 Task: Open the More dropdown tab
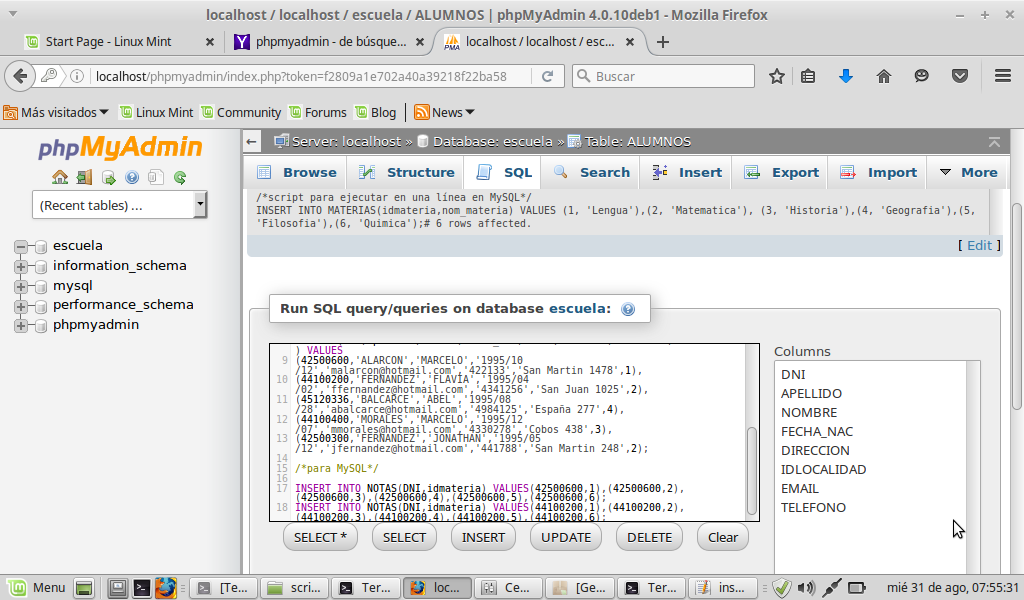pyautogui.click(x=969, y=172)
